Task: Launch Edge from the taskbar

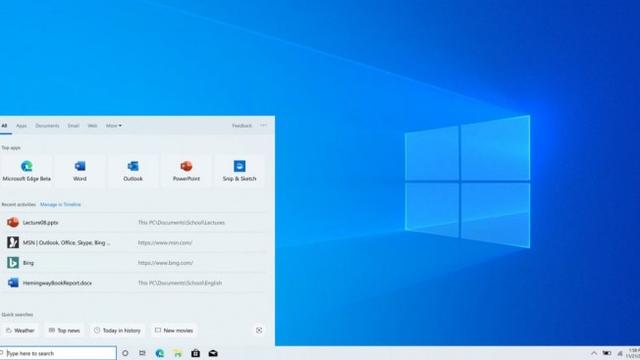Action: pos(160,353)
